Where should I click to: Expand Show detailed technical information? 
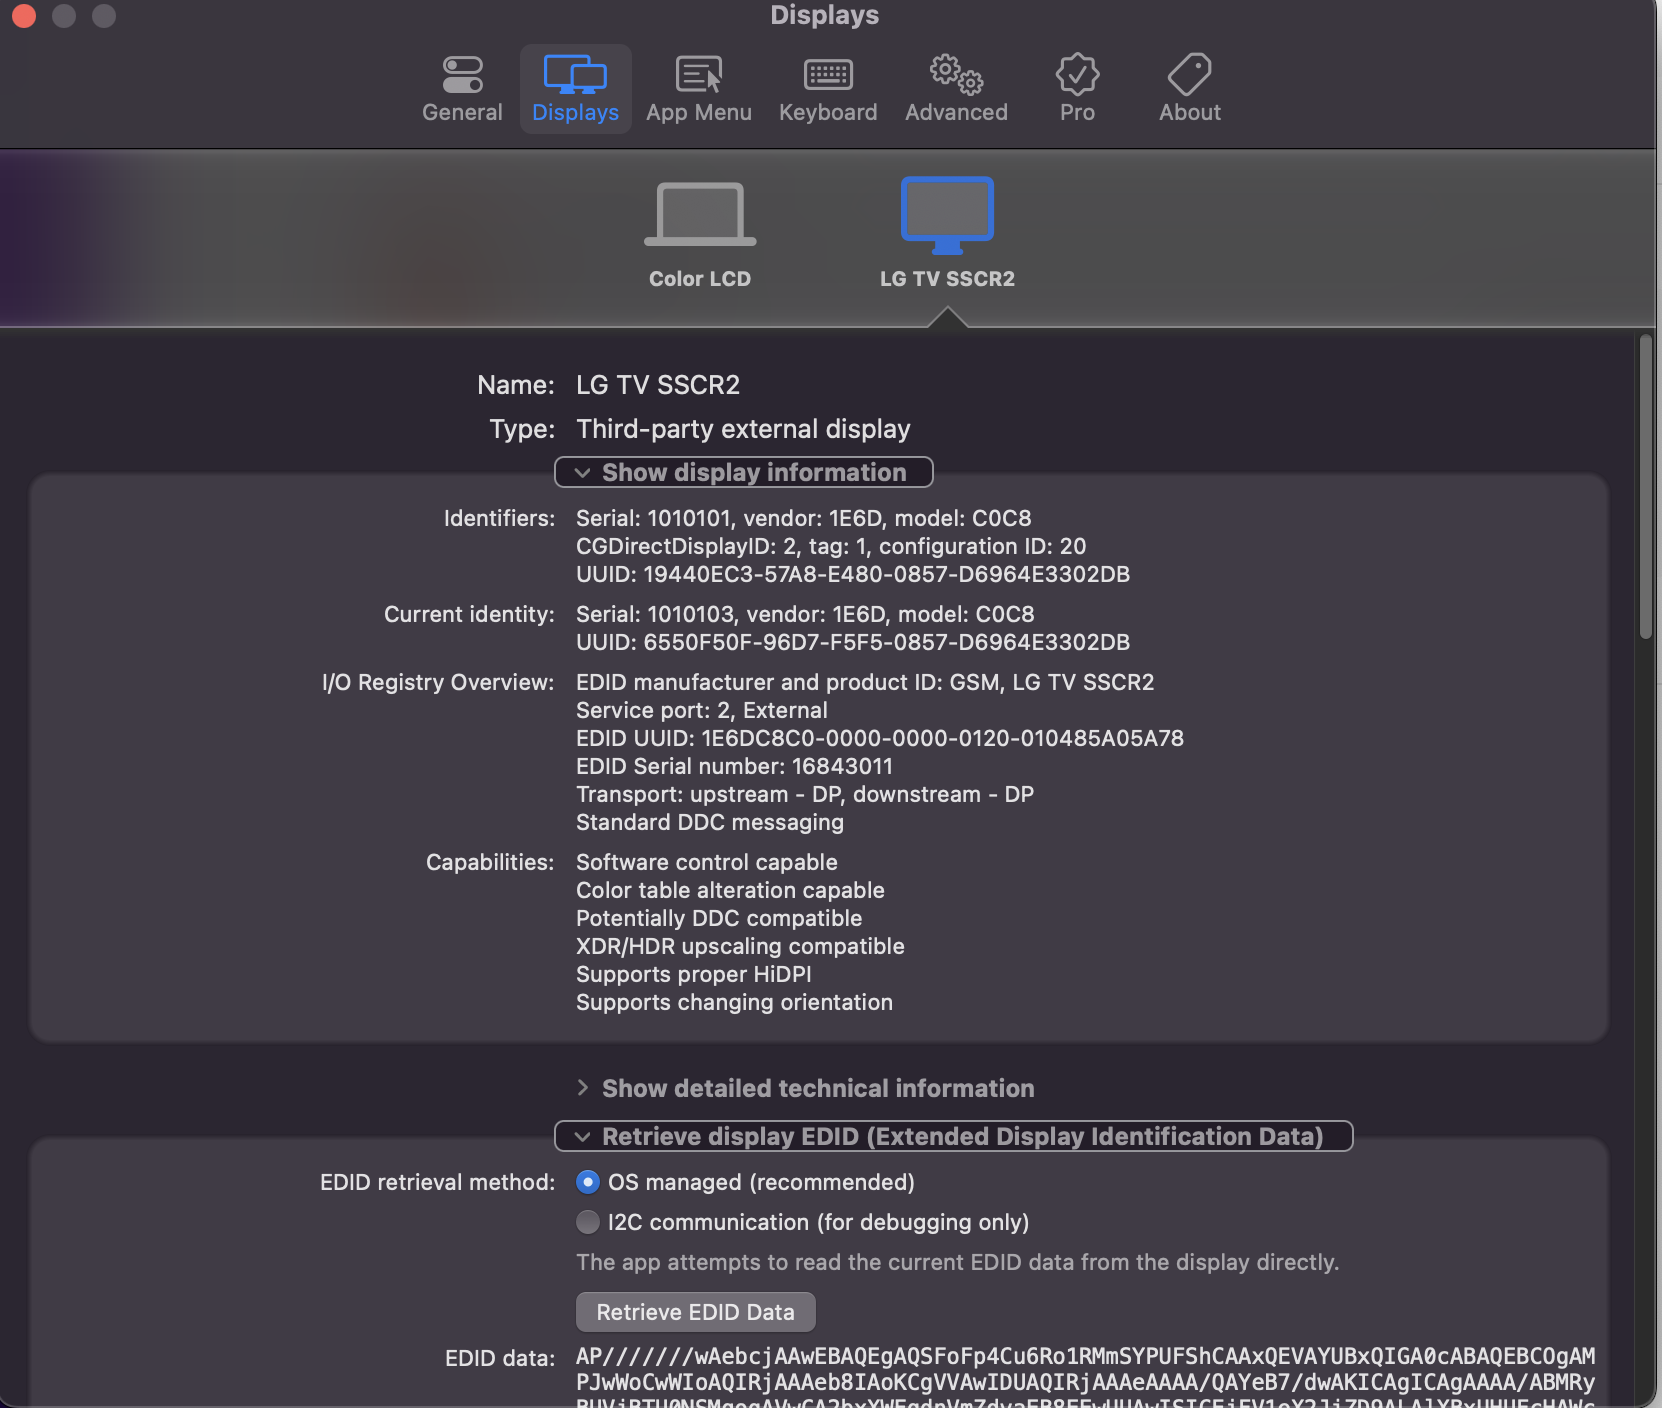(x=806, y=1088)
